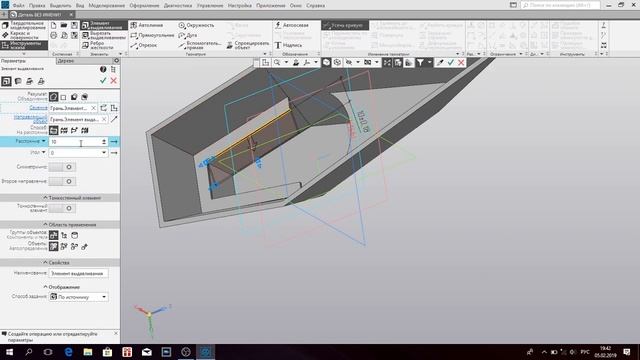This screenshot has width=640, height=360.
Task: Select the Отрезок tool
Action: (x=143, y=45)
